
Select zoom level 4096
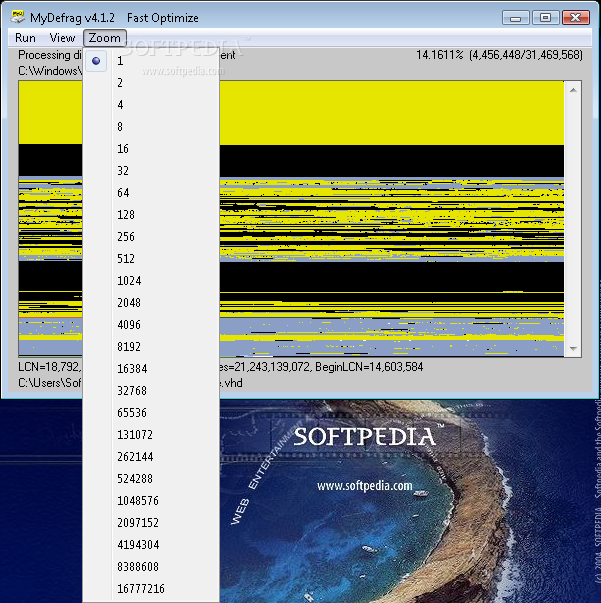tap(151, 325)
